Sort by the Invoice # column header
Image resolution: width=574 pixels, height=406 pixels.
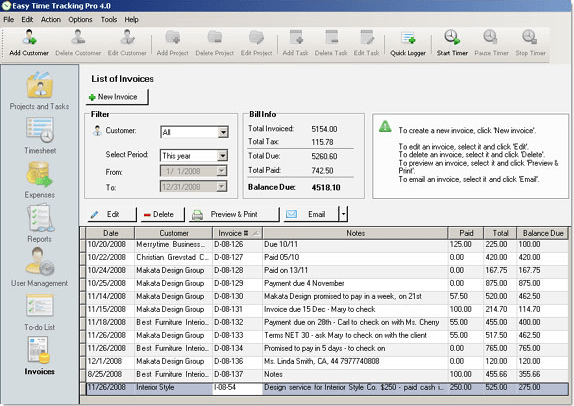[238, 233]
